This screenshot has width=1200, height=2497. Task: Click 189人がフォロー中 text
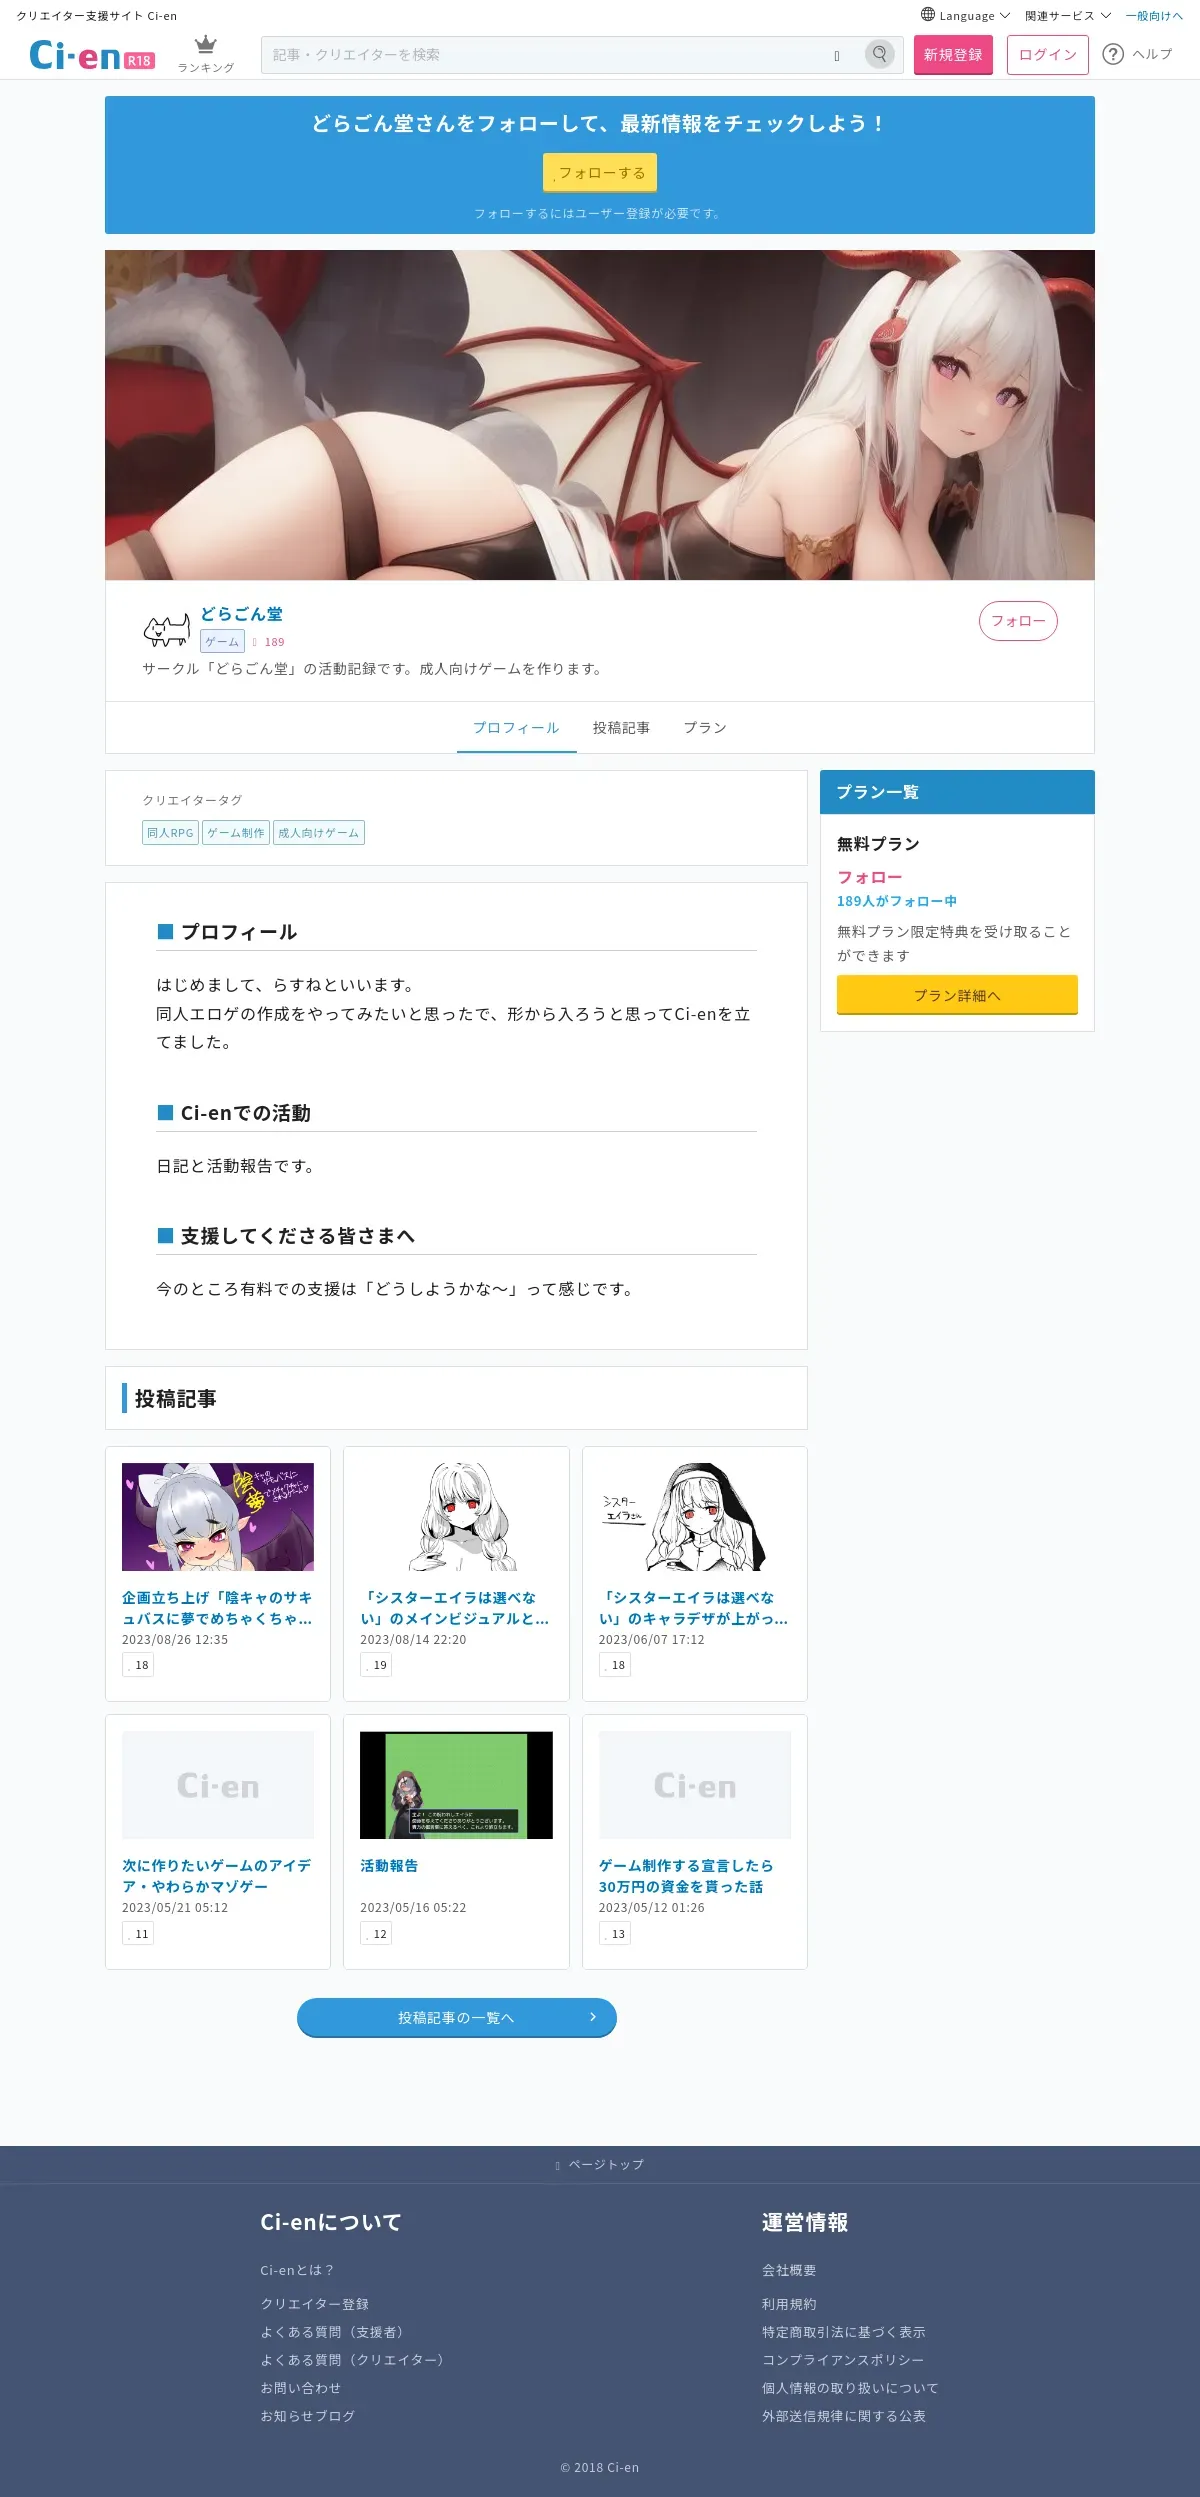point(897,901)
